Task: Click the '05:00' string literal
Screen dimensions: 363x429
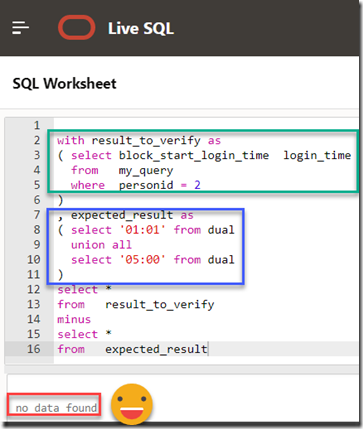Action: click(143, 260)
